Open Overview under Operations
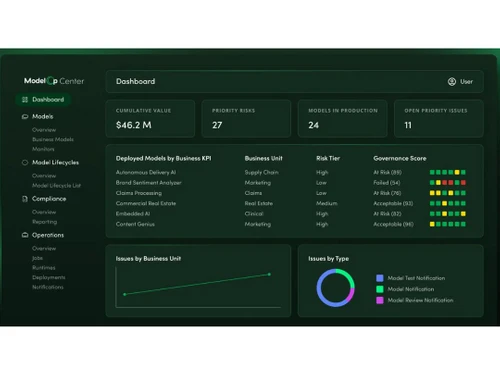Image resolution: width=500 pixels, height=375 pixels. (x=44, y=248)
